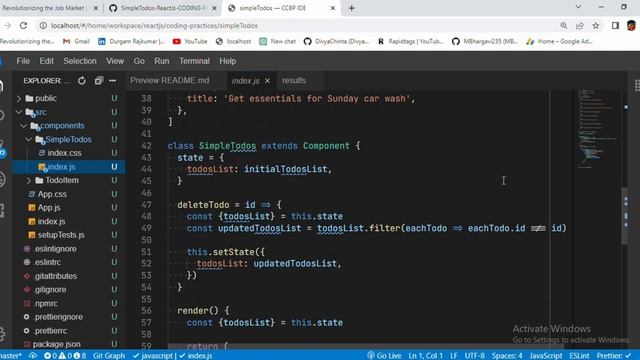
Task: Open Ln 1, Col 1 go-to-line
Action: (425, 356)
